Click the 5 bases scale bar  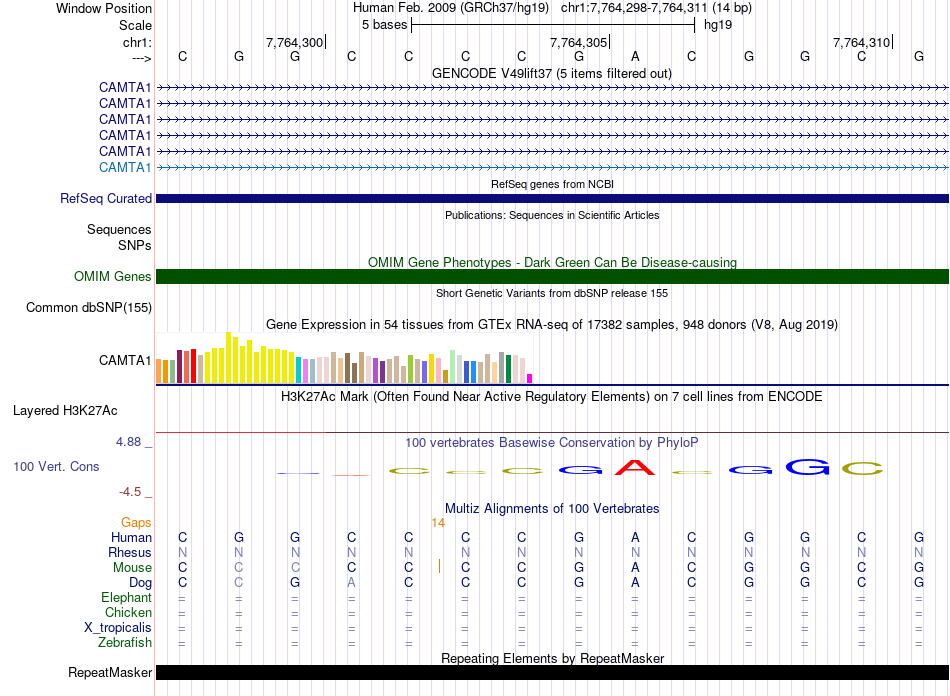pyautogui.click(x=553, y=25)
